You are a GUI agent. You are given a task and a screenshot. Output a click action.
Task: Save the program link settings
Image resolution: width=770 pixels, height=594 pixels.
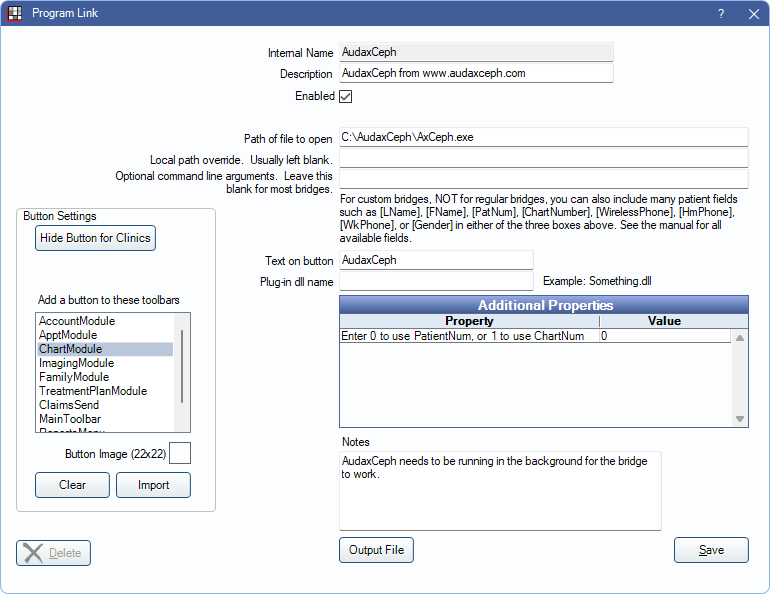(711, 550)
